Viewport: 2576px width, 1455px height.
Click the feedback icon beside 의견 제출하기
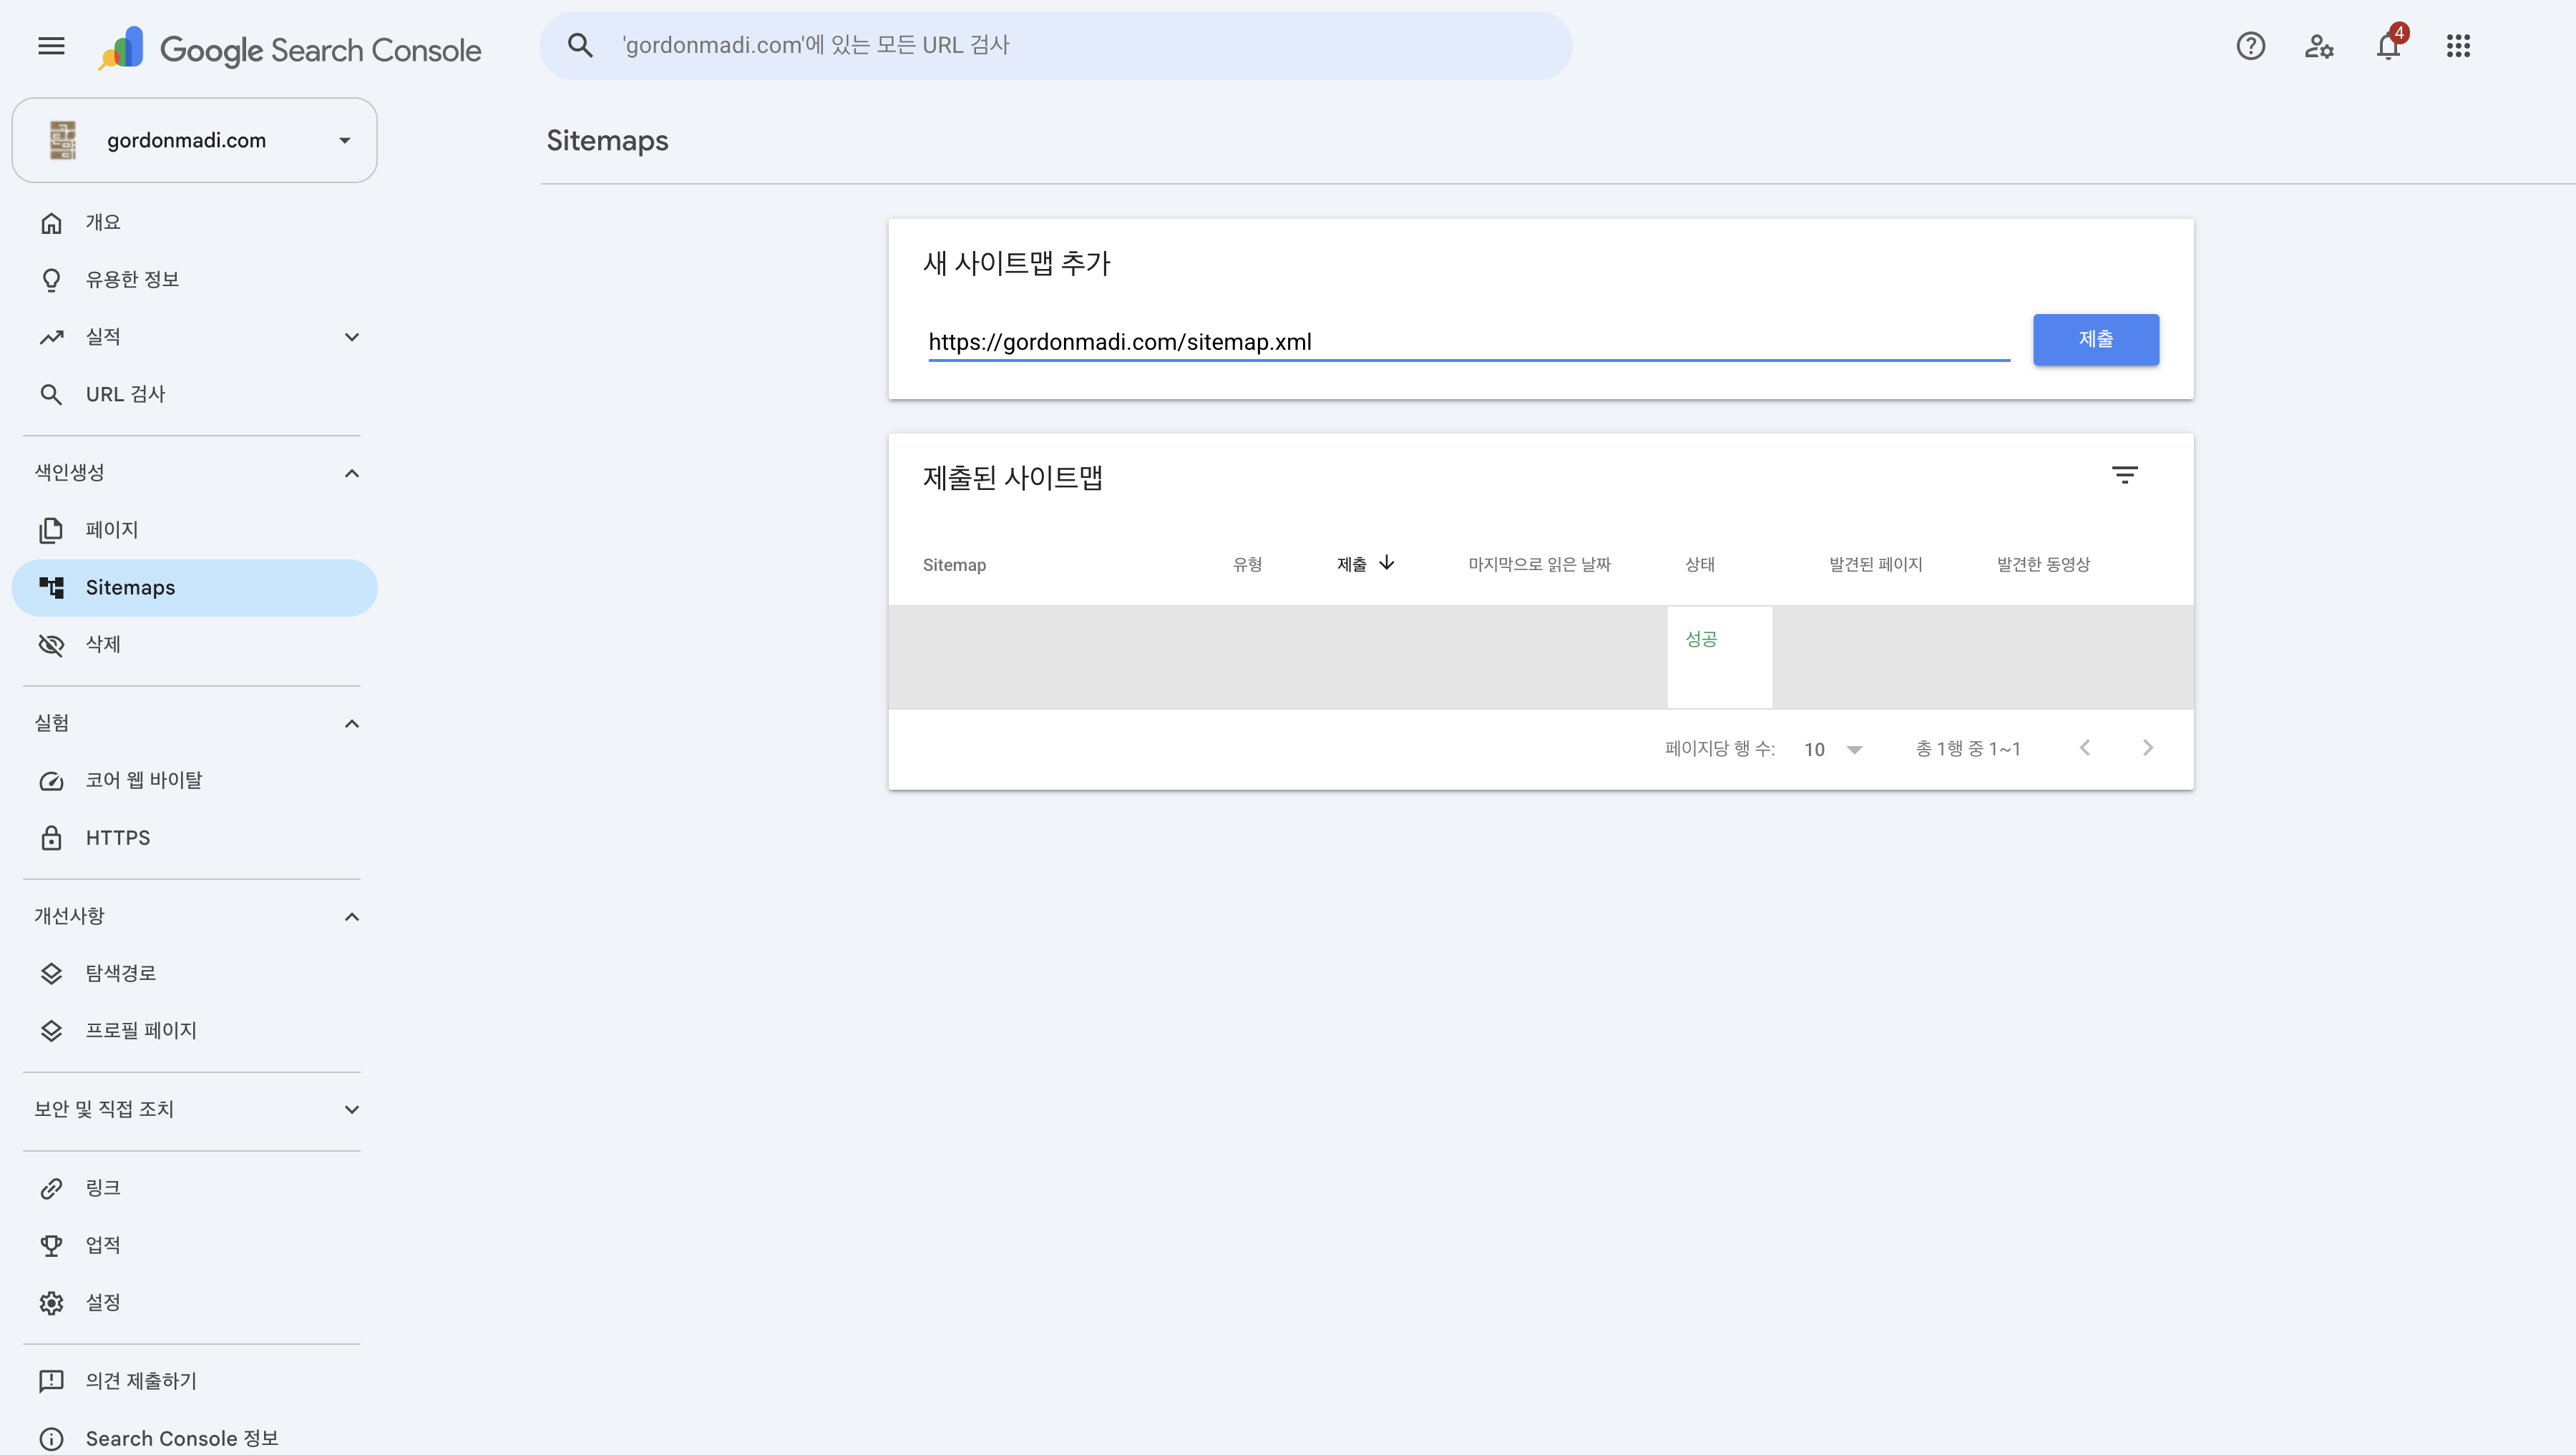51,1381
